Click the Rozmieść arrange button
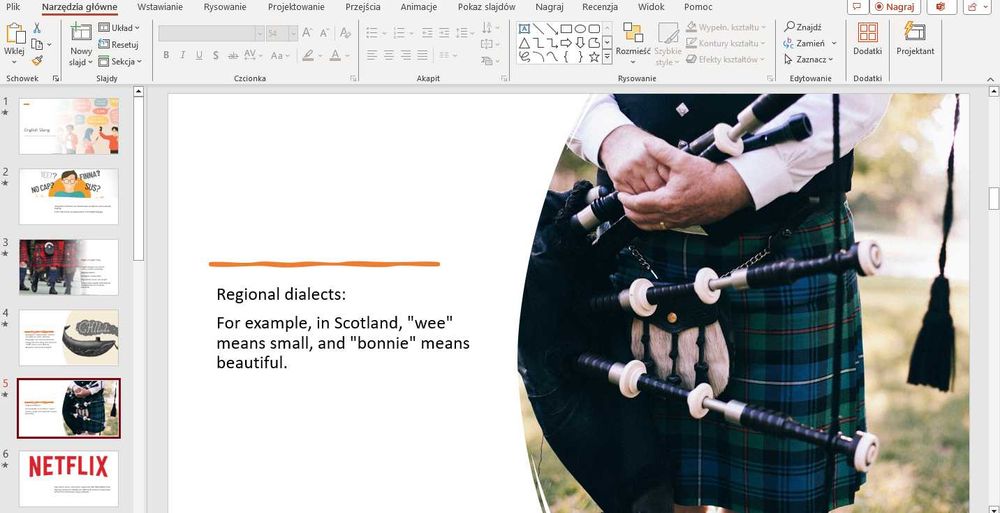Image resolution: width=1000 pixels, height=513 pixels. tap(633, 44)
